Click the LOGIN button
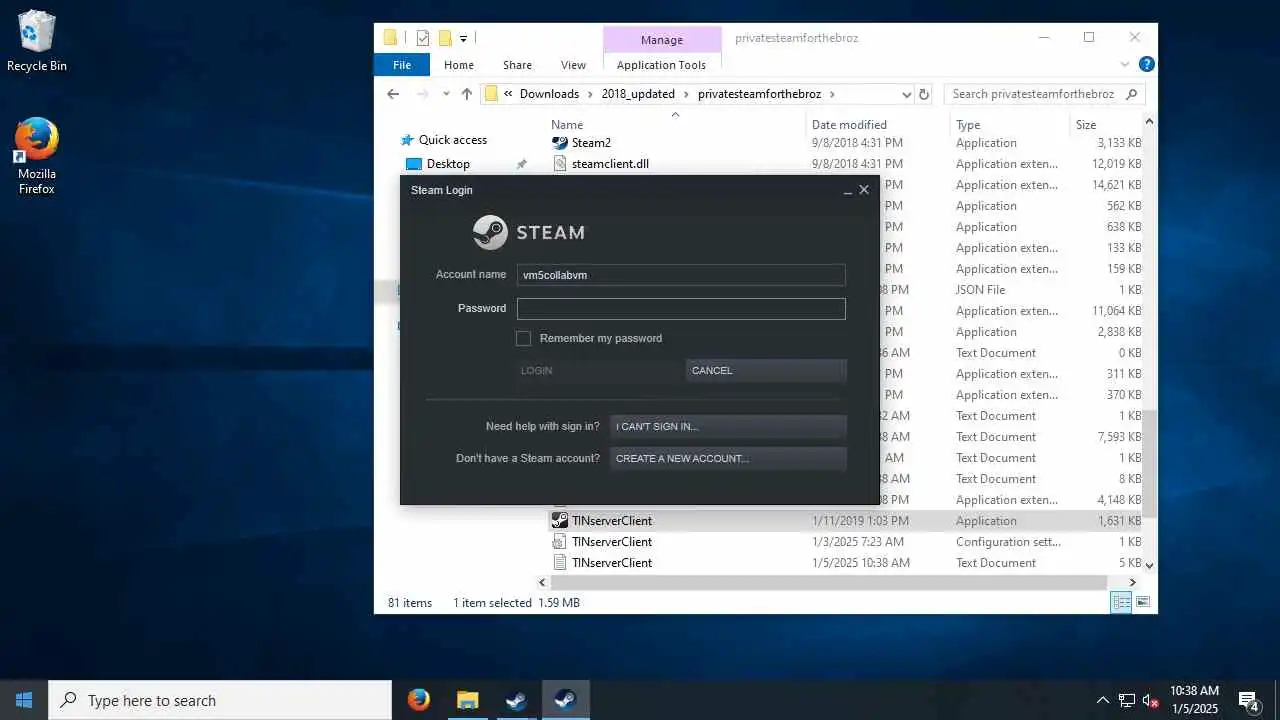Screen dimensions: 1280x720 tap(597, 370)
